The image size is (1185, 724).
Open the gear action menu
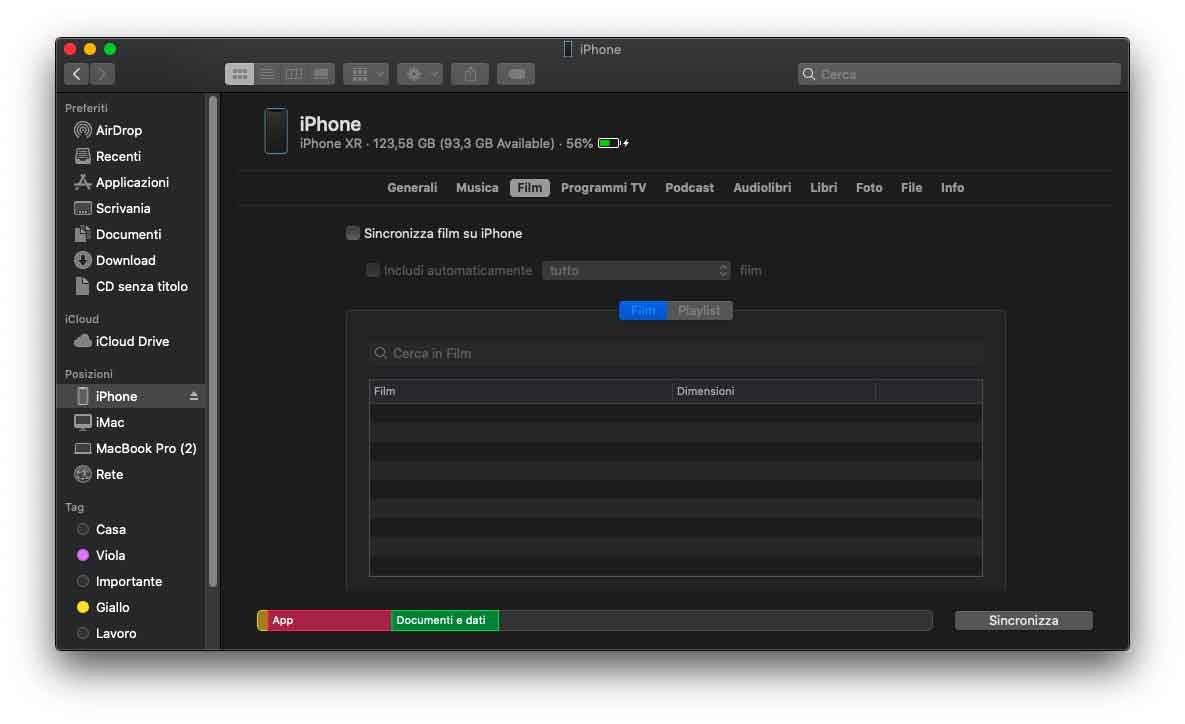tap(419, 74)
